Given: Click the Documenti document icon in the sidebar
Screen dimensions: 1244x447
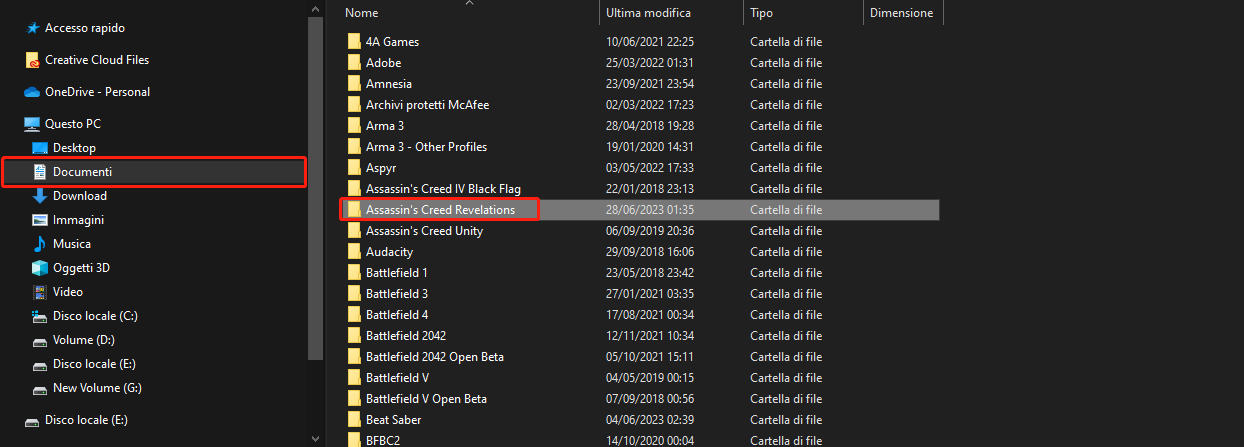Looking at the screenshot, I should point(40,172).
